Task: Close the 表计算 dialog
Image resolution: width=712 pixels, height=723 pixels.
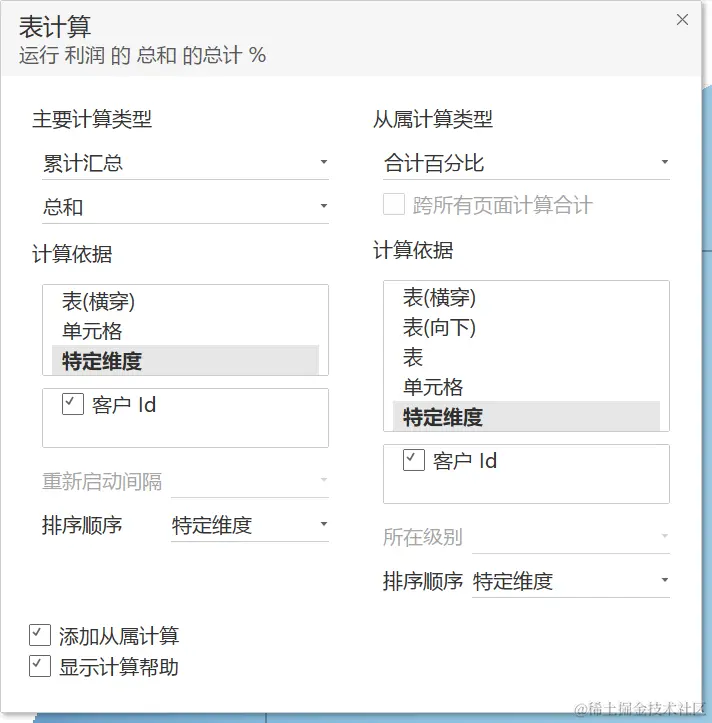Action: pyautogui.click(x=682, y=20)
